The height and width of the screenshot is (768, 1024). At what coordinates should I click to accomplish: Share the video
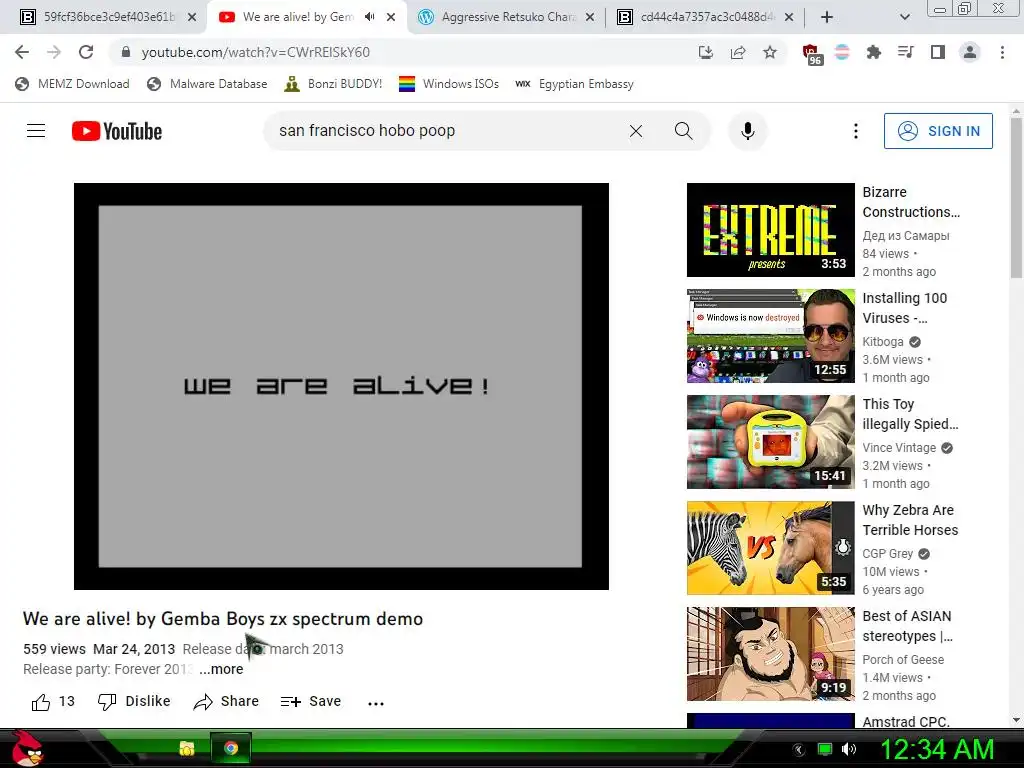click(226, 701)
